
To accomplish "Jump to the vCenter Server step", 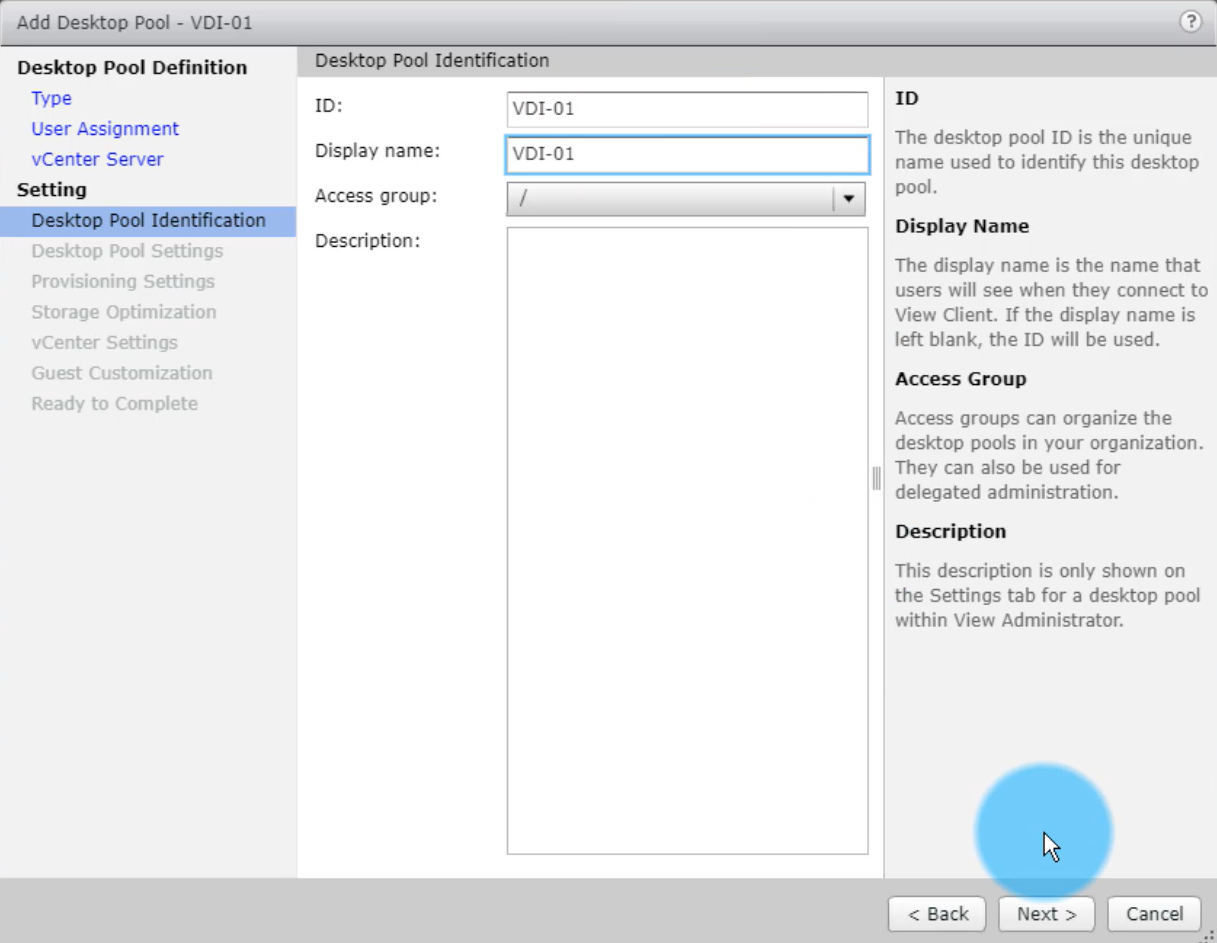I will point(97,159).
